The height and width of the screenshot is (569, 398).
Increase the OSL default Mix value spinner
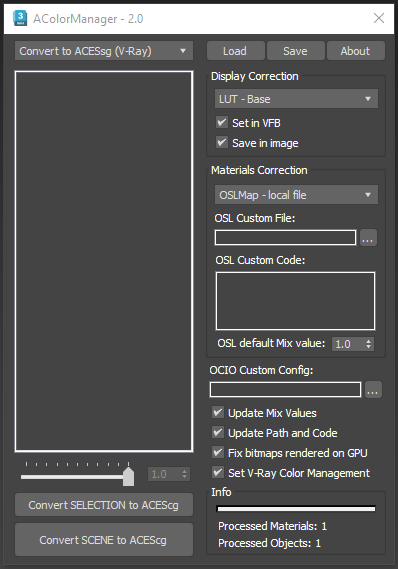pos(368,341)
